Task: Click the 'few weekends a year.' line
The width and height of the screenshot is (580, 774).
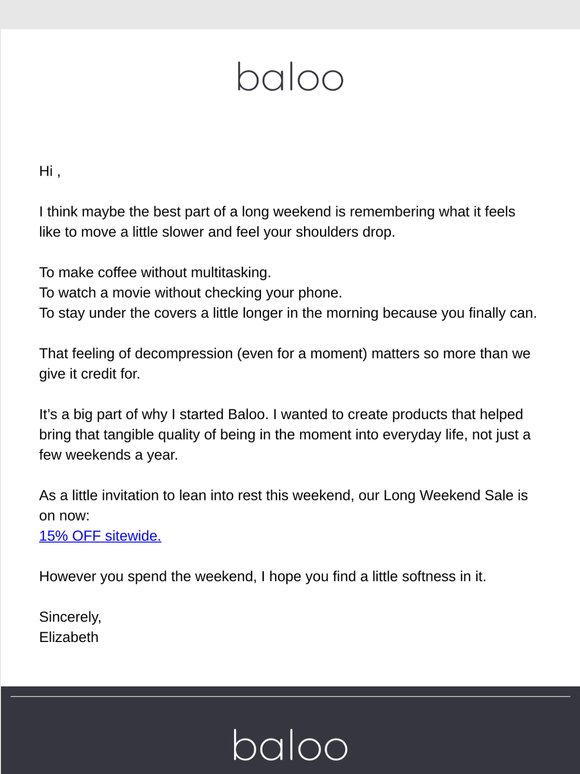Action: tap(108, 455)
